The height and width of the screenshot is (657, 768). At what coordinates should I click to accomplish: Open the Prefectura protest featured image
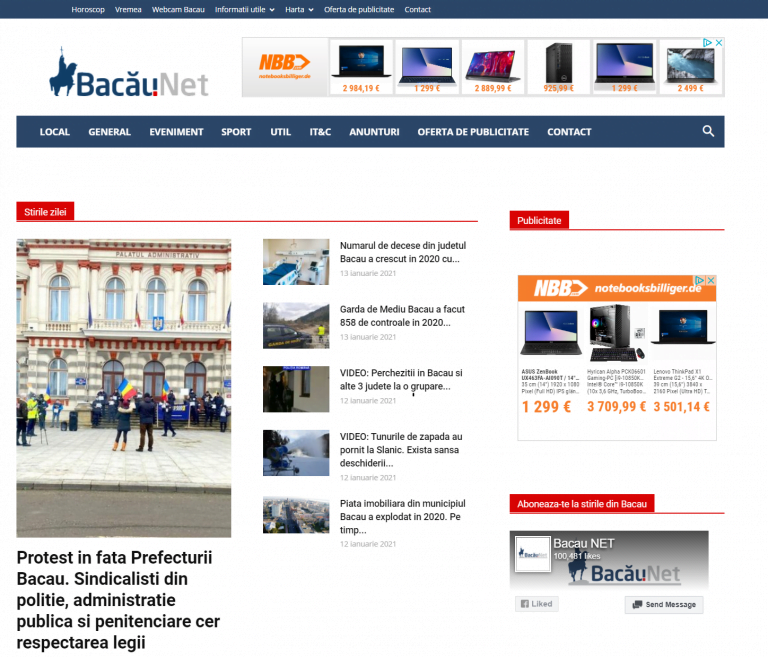point(123,388)
